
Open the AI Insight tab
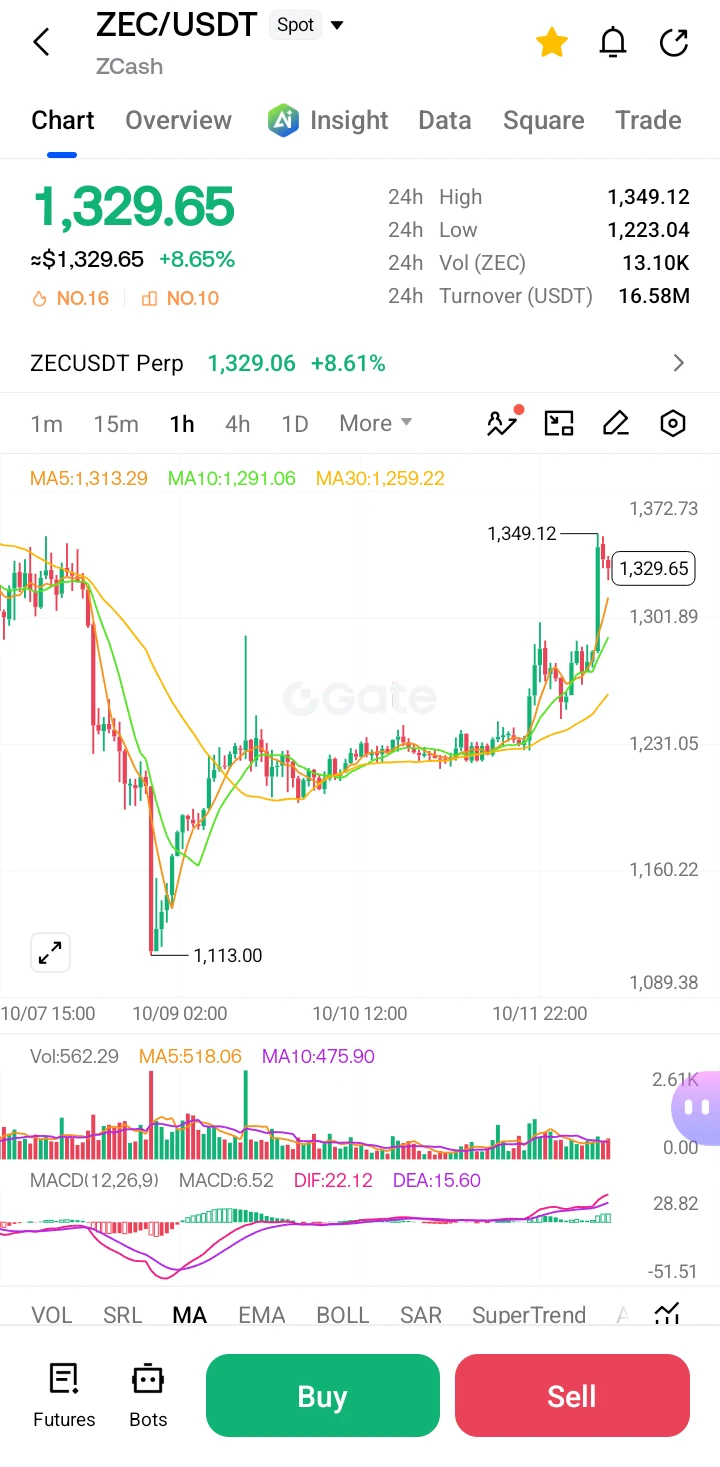tap(328, 121)
